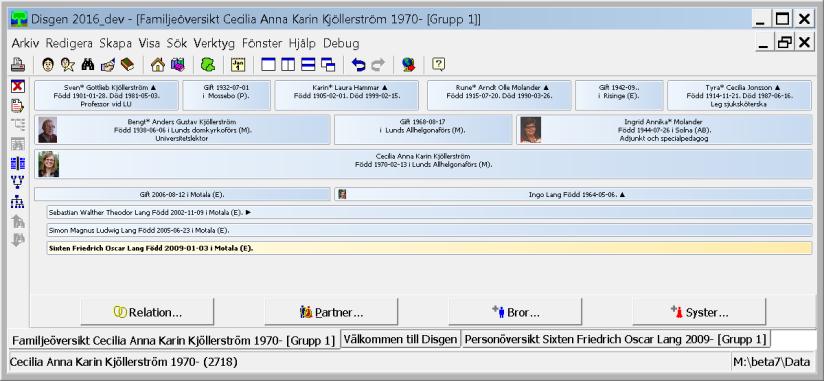Click the purple map icon in toolbar
Screen dimensions: 824x381
click(x=178, y=65)
